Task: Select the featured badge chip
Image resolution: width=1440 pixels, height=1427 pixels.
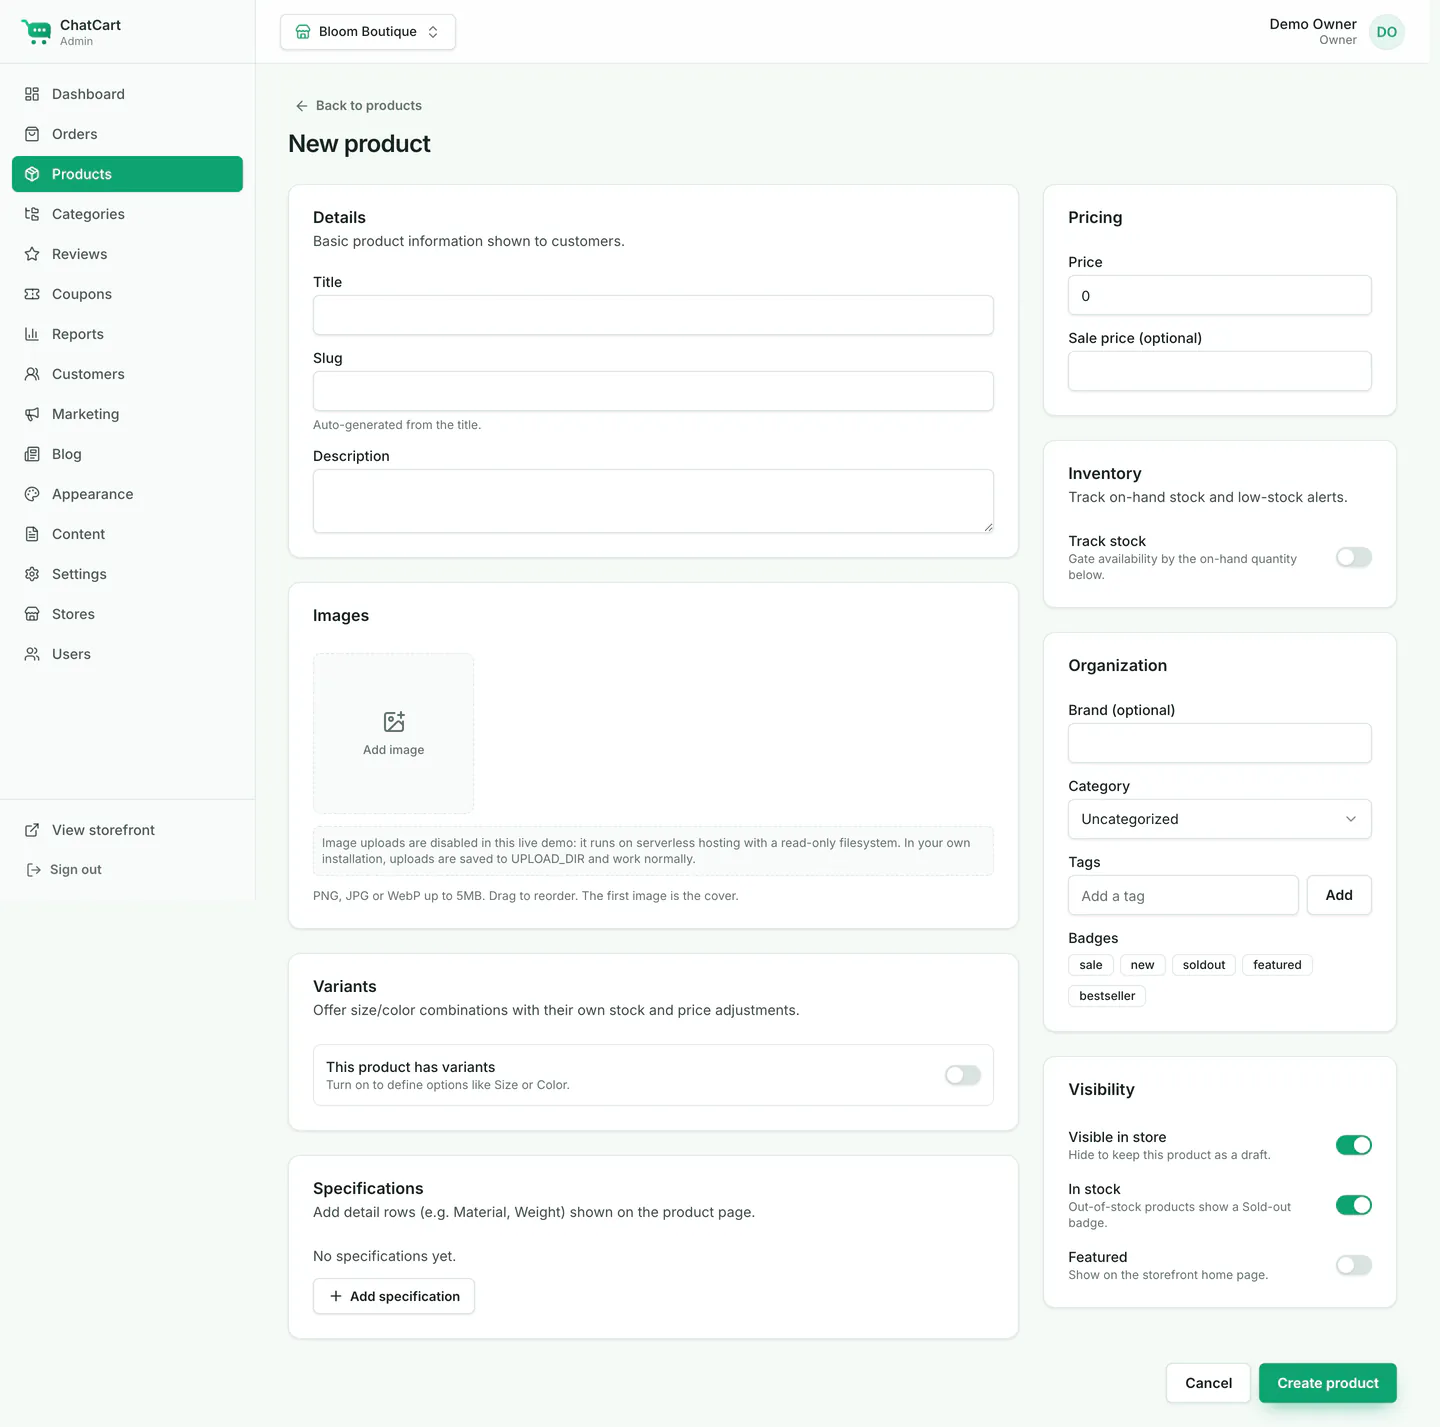Action: click(1277, 965)
